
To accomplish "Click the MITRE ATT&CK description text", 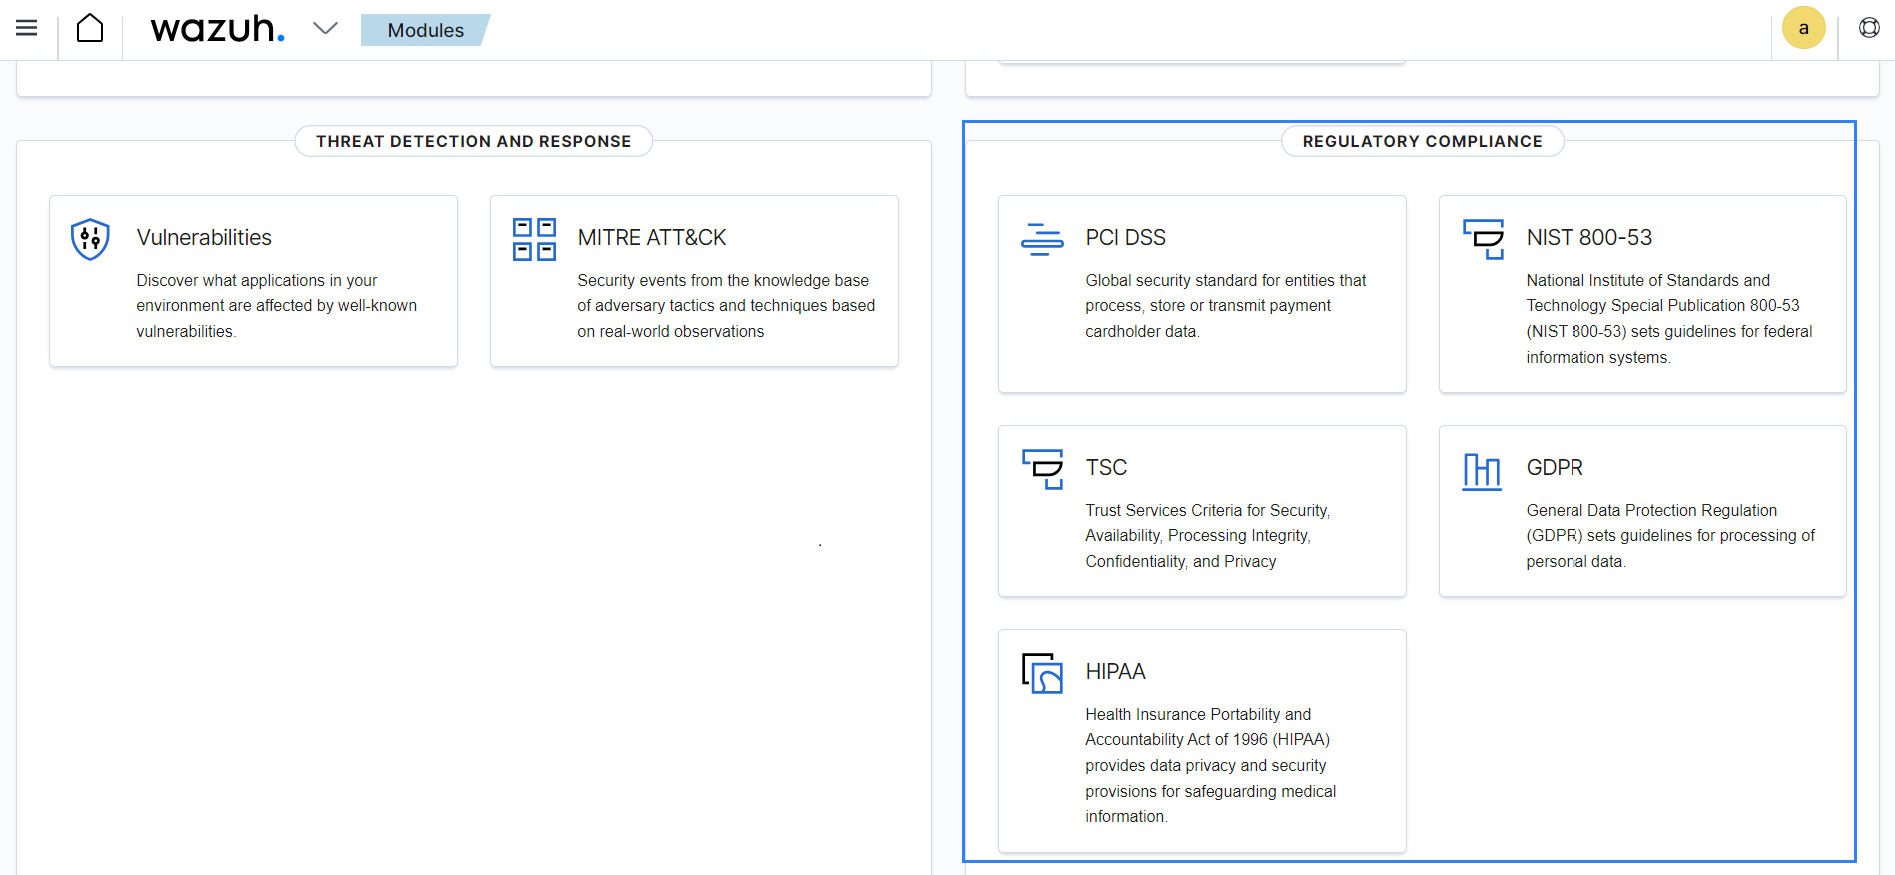I will click(x=726, y=306).
